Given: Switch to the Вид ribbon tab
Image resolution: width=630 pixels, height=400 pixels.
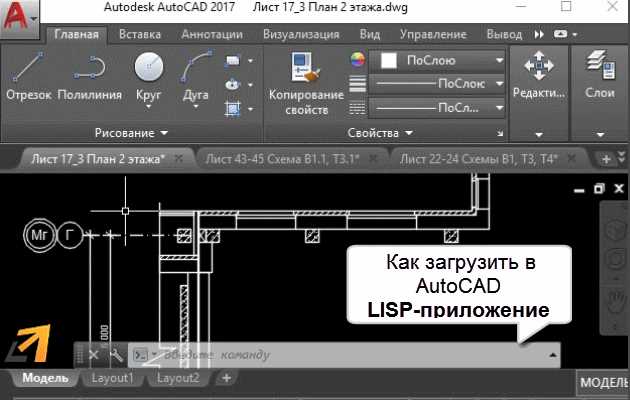Looking at the screenshot, I should [x=370, y=35].
